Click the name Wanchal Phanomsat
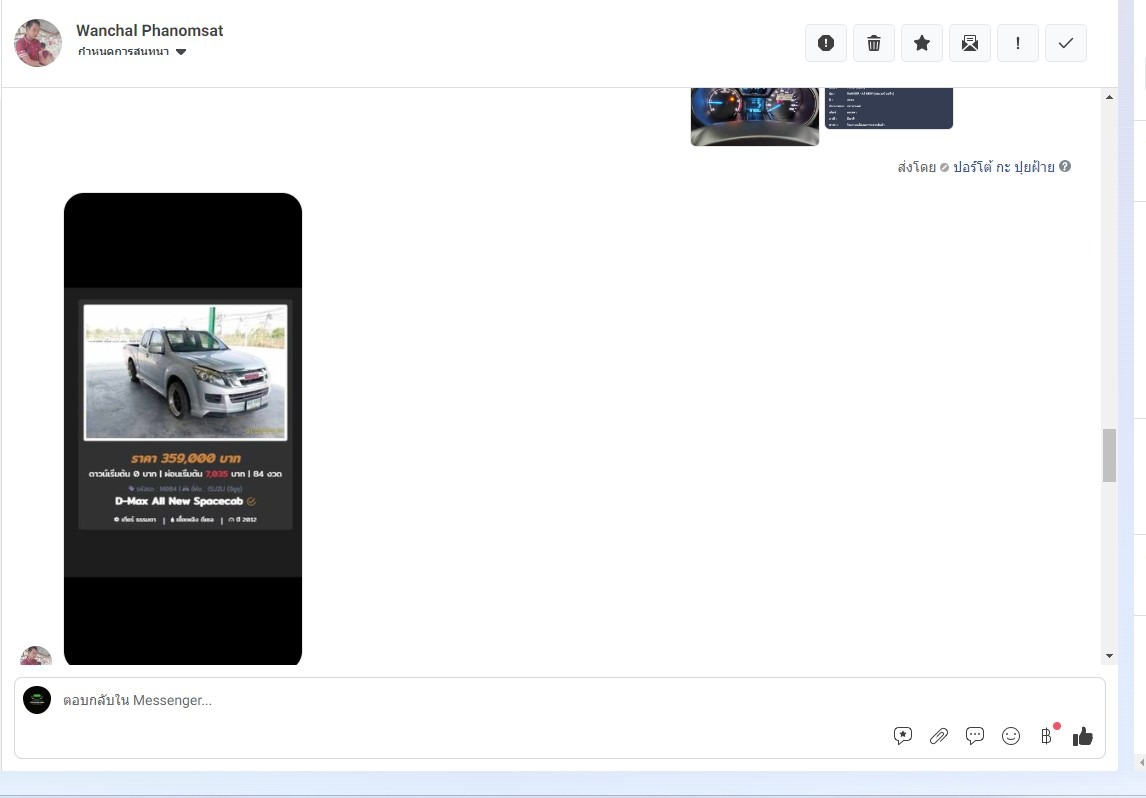This screenshot has height=798, width=1146. point(150,30)
